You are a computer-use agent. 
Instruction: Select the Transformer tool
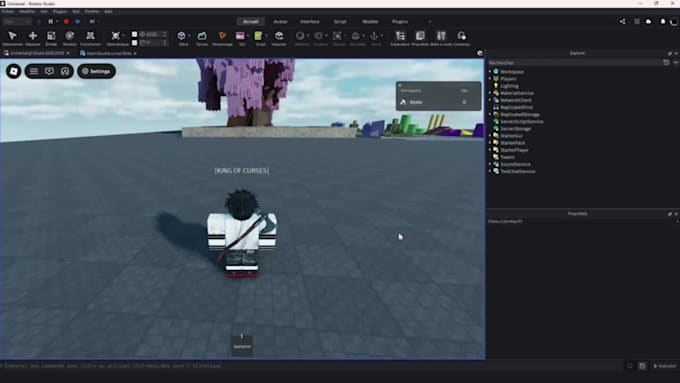coord(90,38)
